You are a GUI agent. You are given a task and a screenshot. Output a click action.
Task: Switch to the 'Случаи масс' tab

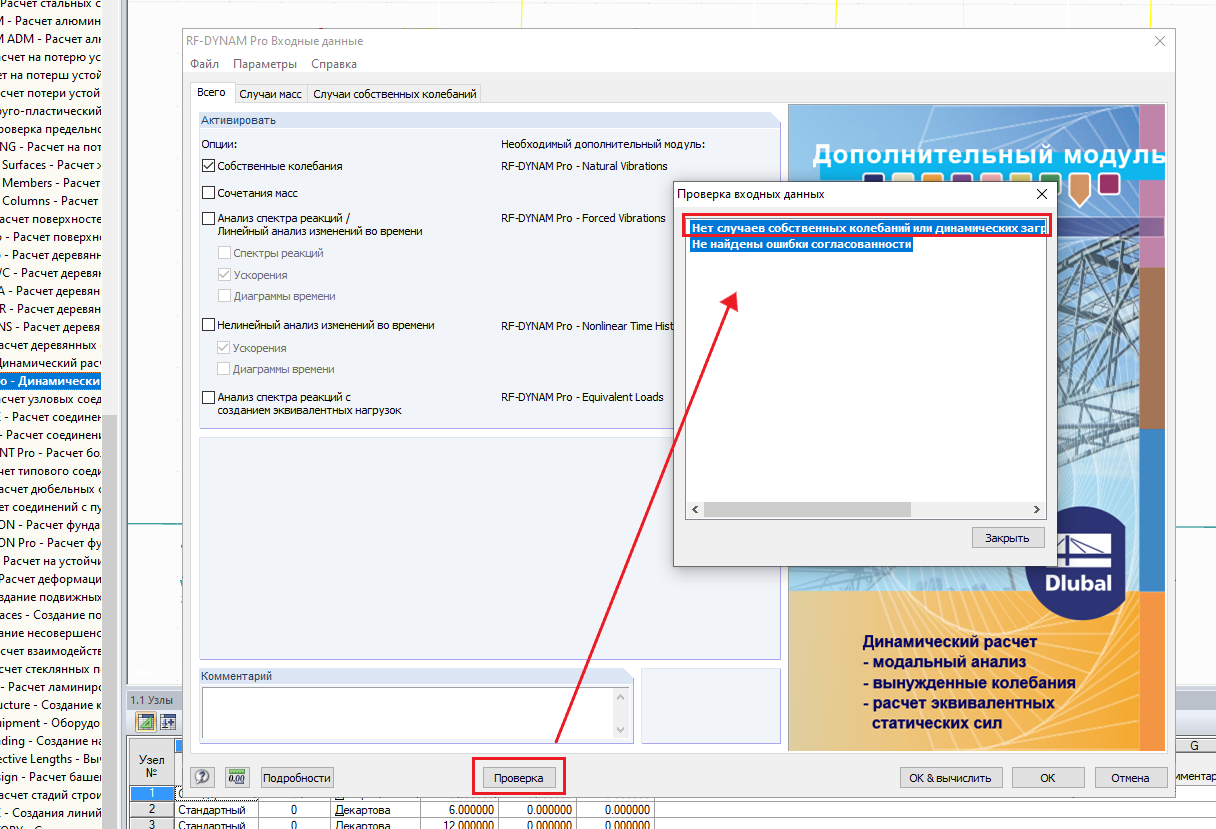[x=270, y=94]
